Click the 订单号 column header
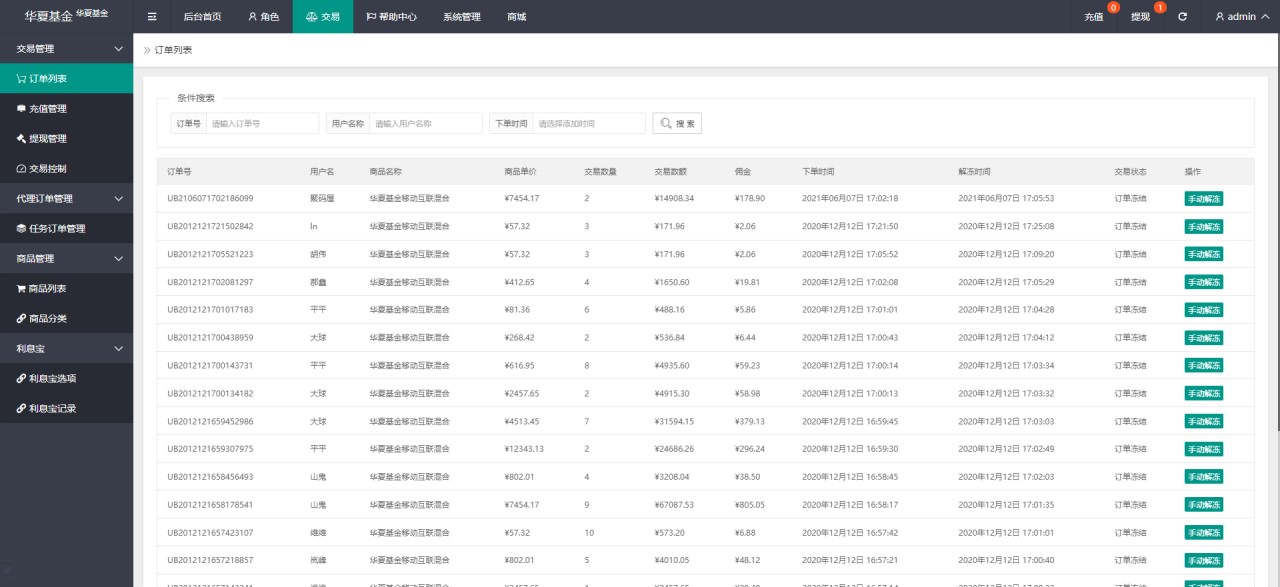Screen dimensions: 1280x587 coord(180,171)
